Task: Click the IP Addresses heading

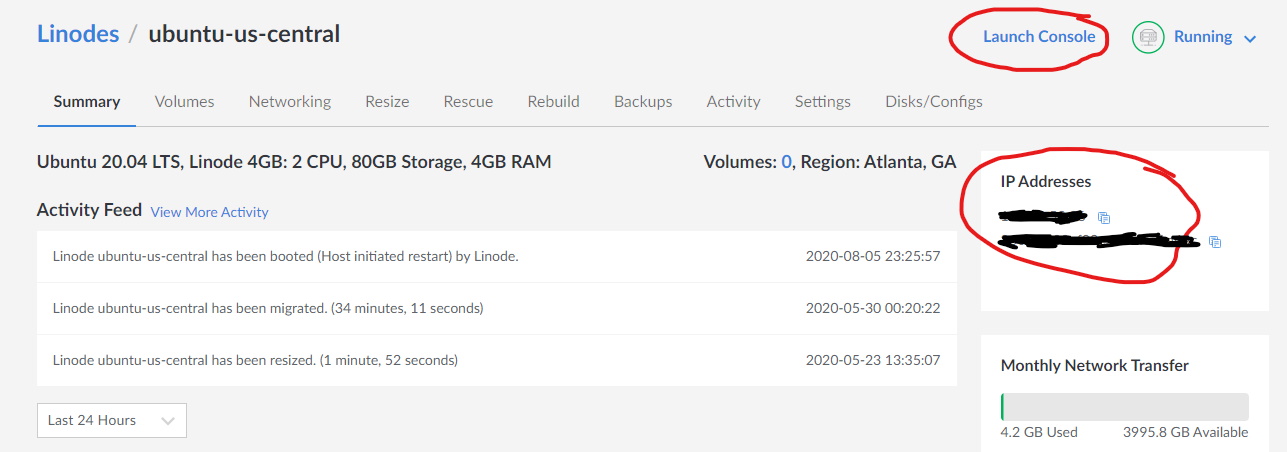Action: tap(1046, 181)
